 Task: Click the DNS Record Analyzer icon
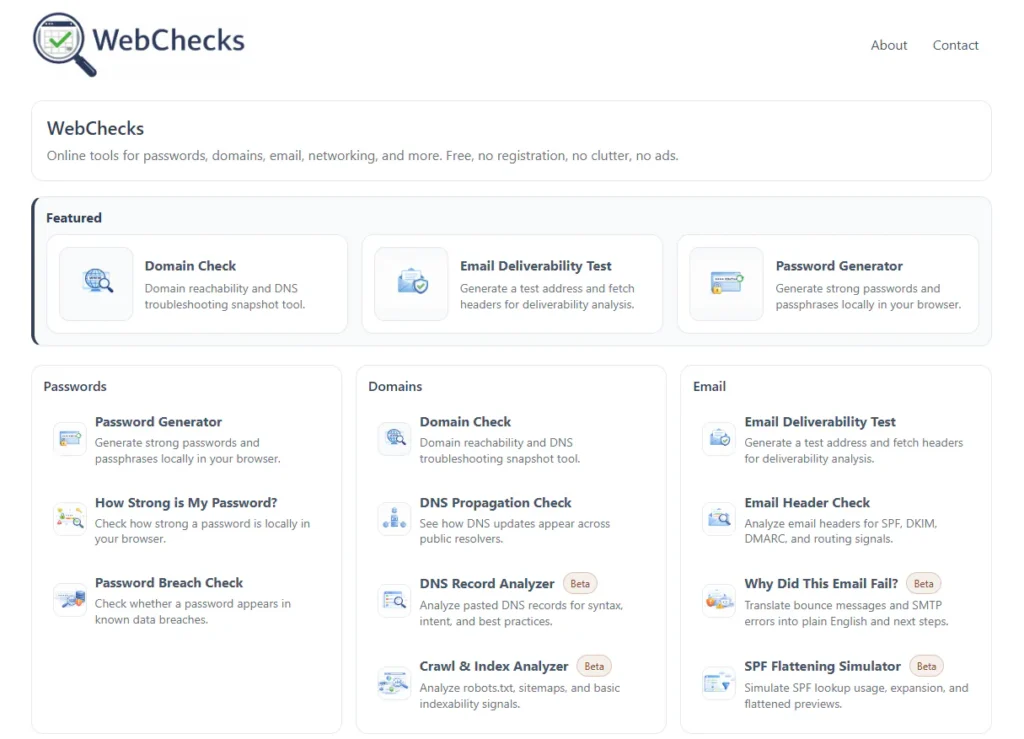394,601
